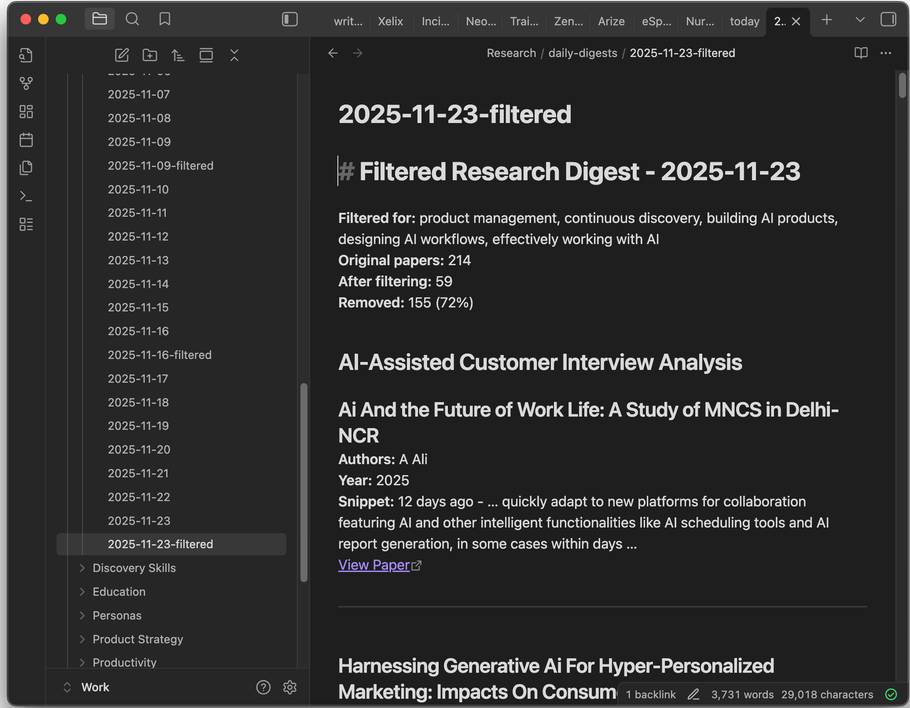The image size is (910, 708).
Task: Open the terminal icon in the left ribbon
Action: 26,196
